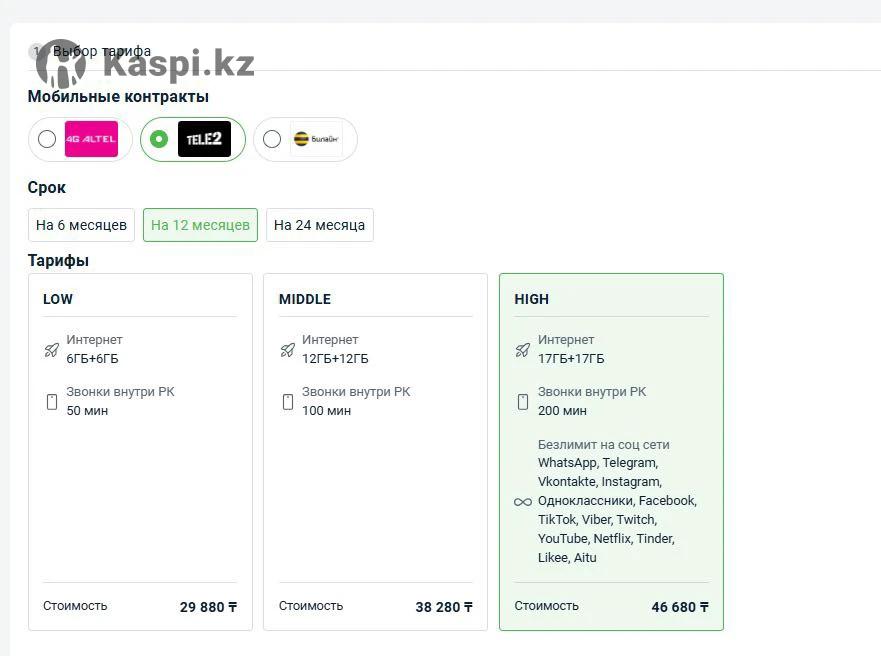Click the Tele2 logo
The height and width of the screenshot is (656, 881).
click(205, 139)
